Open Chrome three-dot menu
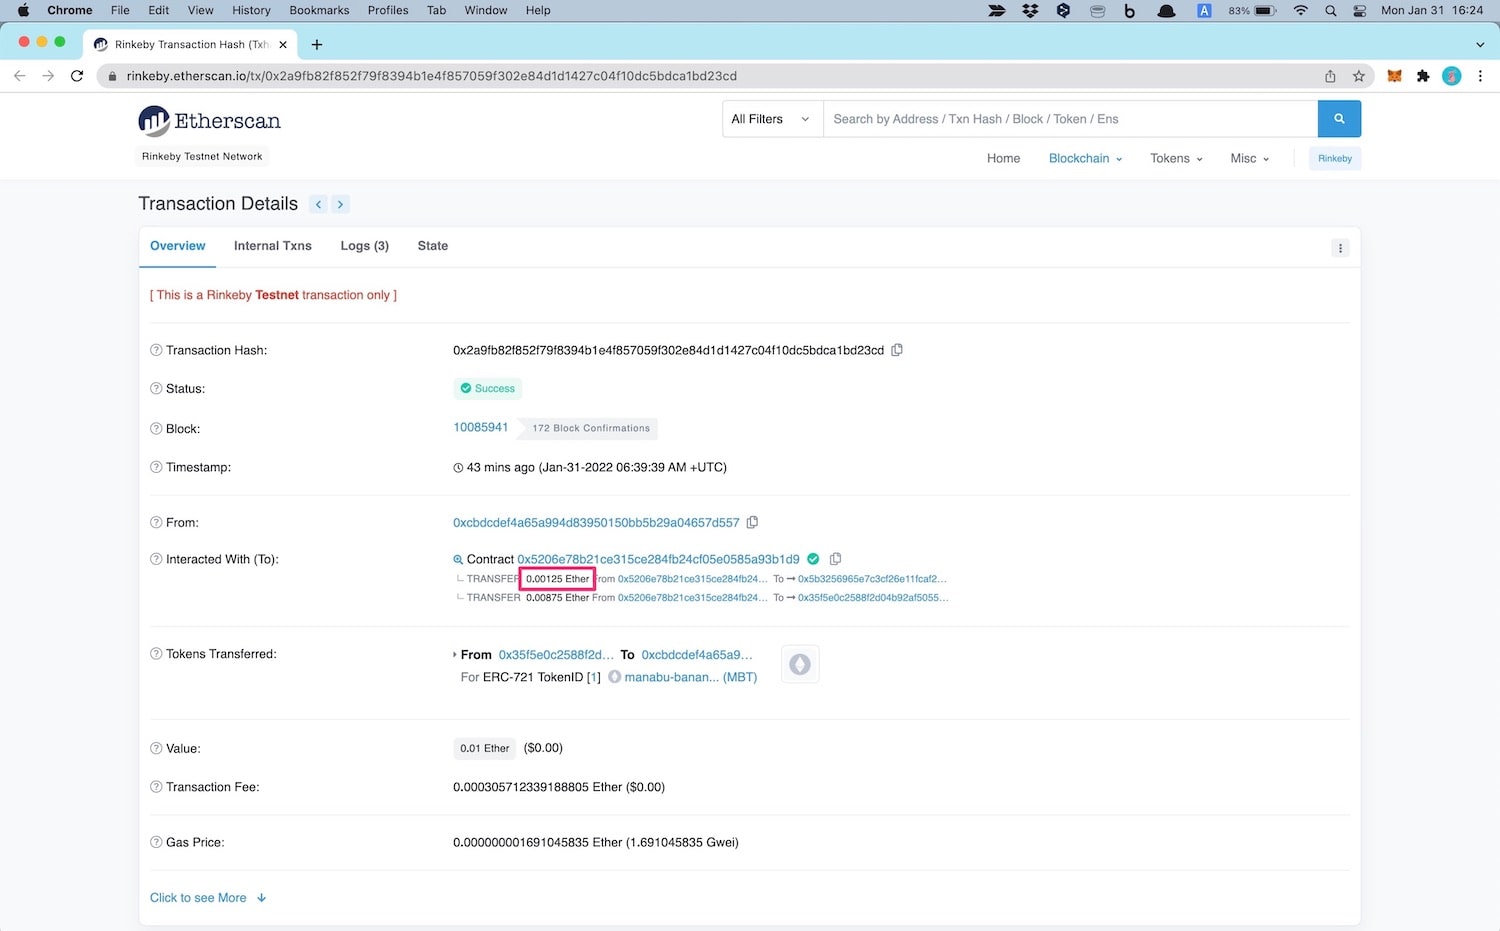This screenshot has height=931, width=1500. pyautogui.click(x=1480, y=76)
